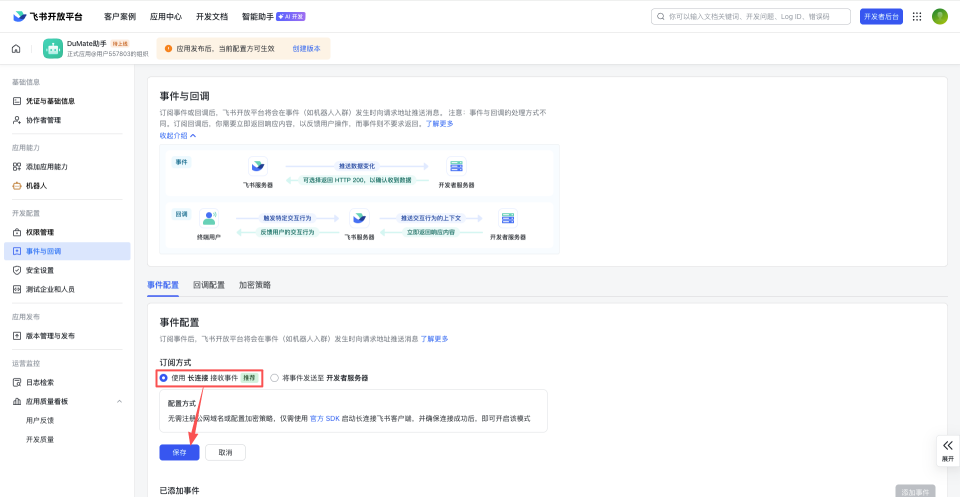
Task: Open 安全设置 in the sidebar
Action: (x=40, y=270)
